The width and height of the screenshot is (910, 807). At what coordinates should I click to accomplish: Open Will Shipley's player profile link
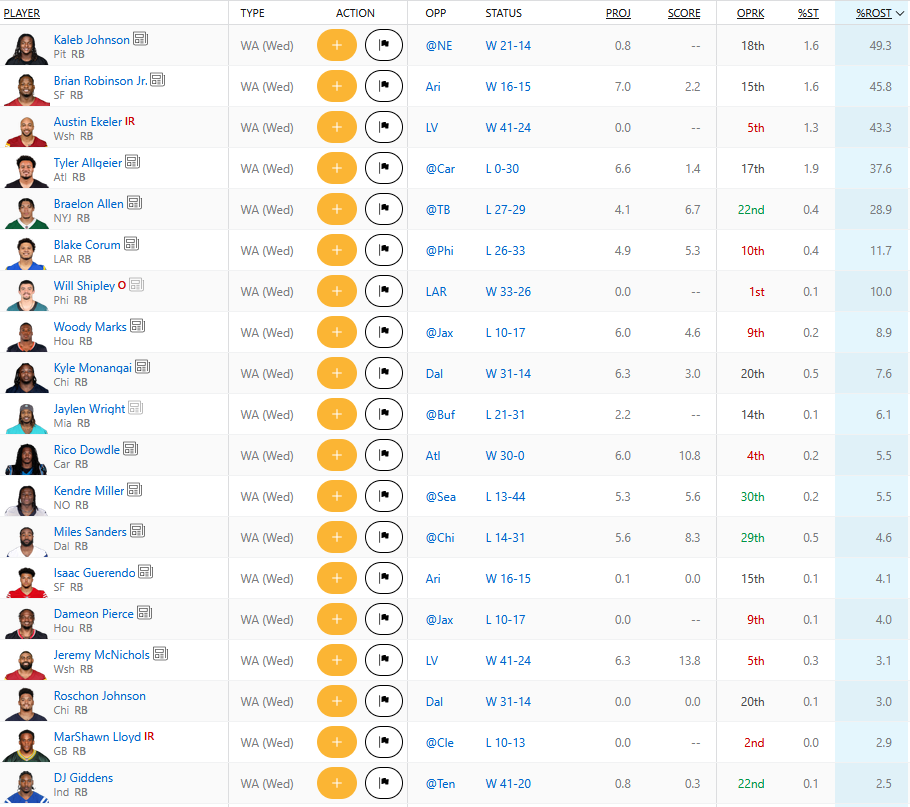click(84, 286)
